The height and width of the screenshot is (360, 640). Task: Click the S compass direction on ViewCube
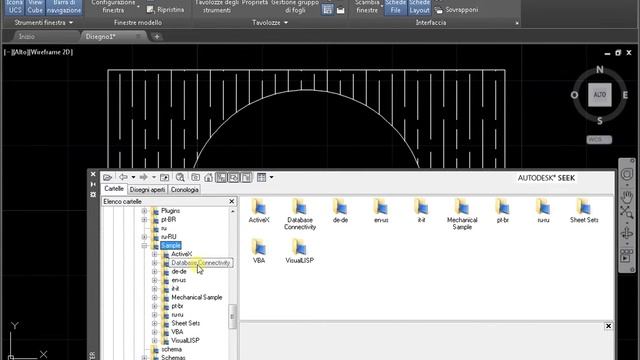coord(600,121)
